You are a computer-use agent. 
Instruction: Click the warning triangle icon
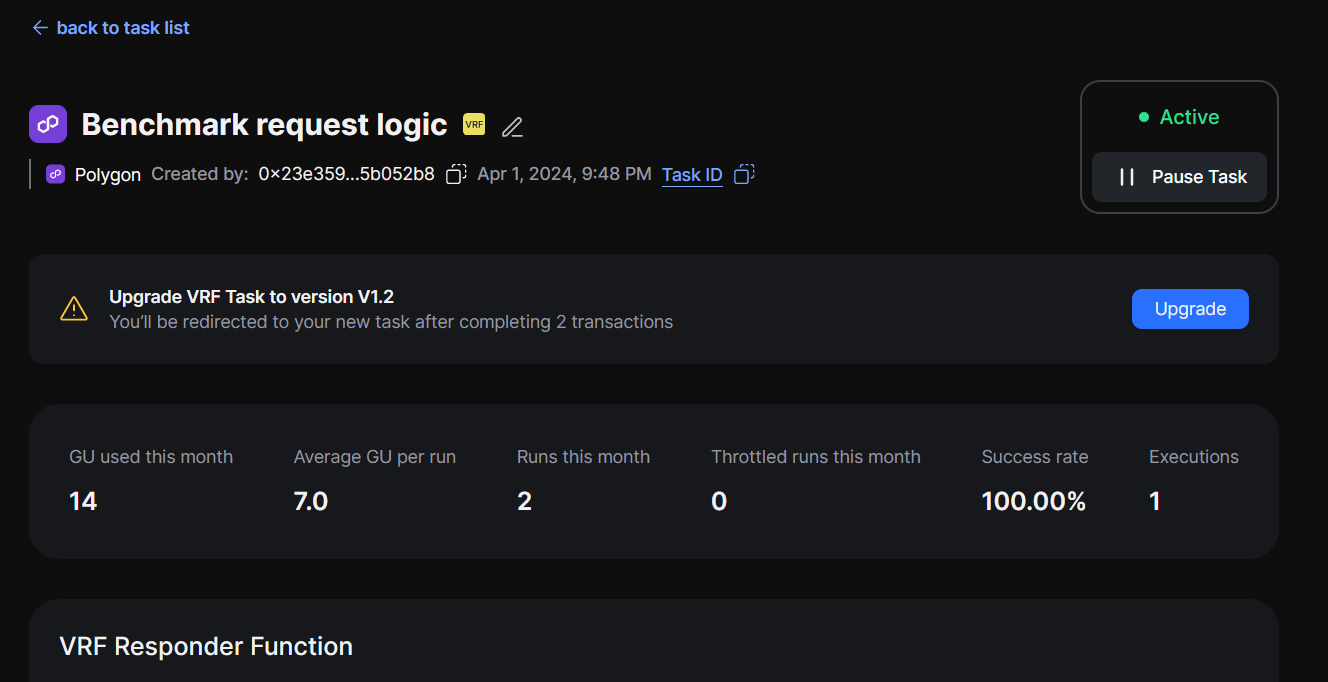74,308
